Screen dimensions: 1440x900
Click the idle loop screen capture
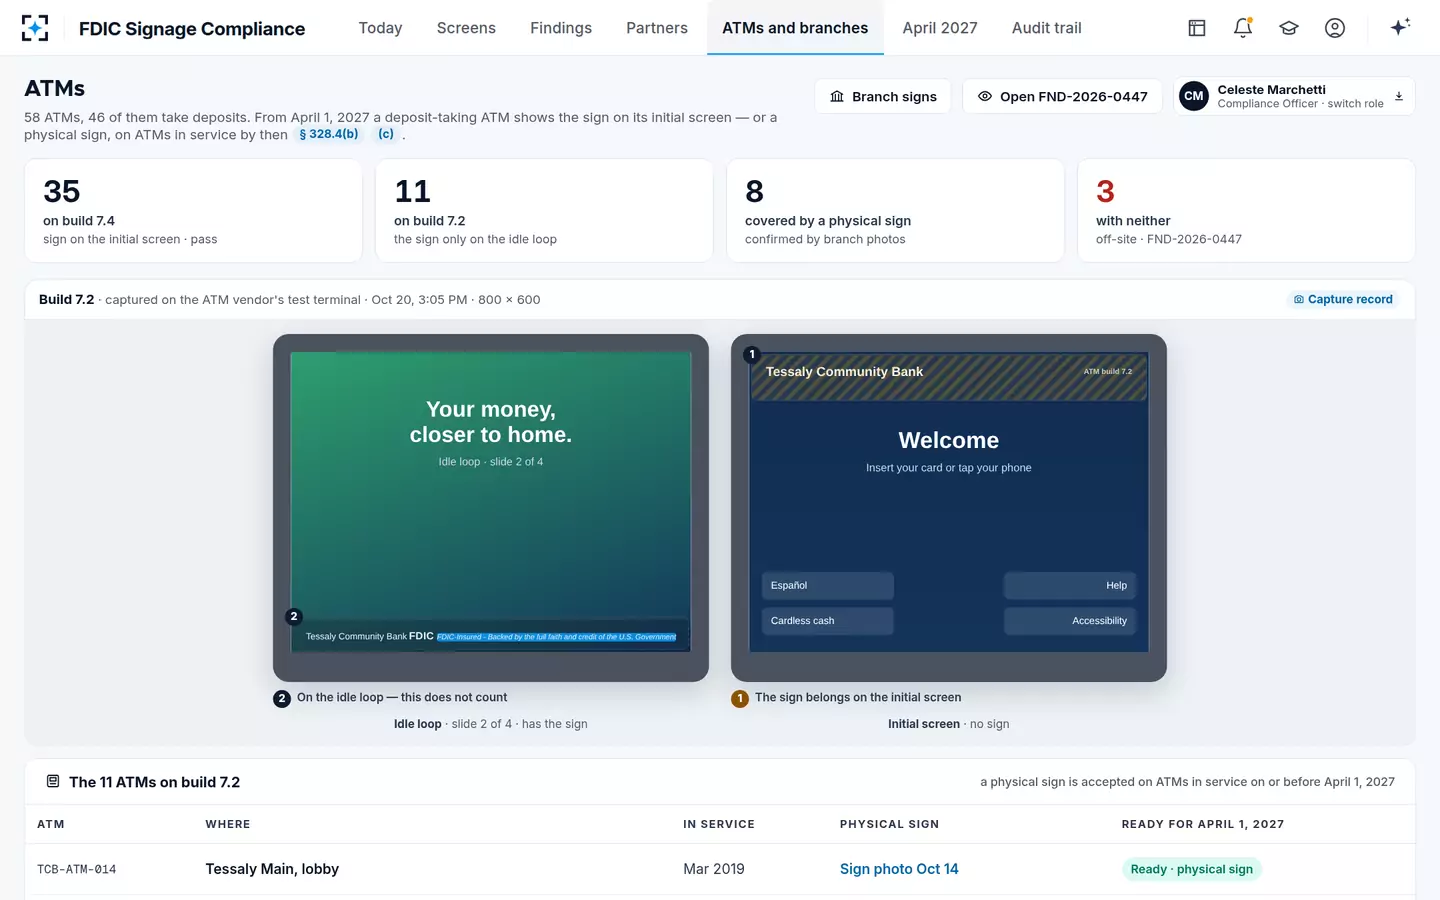pos(491,502)
